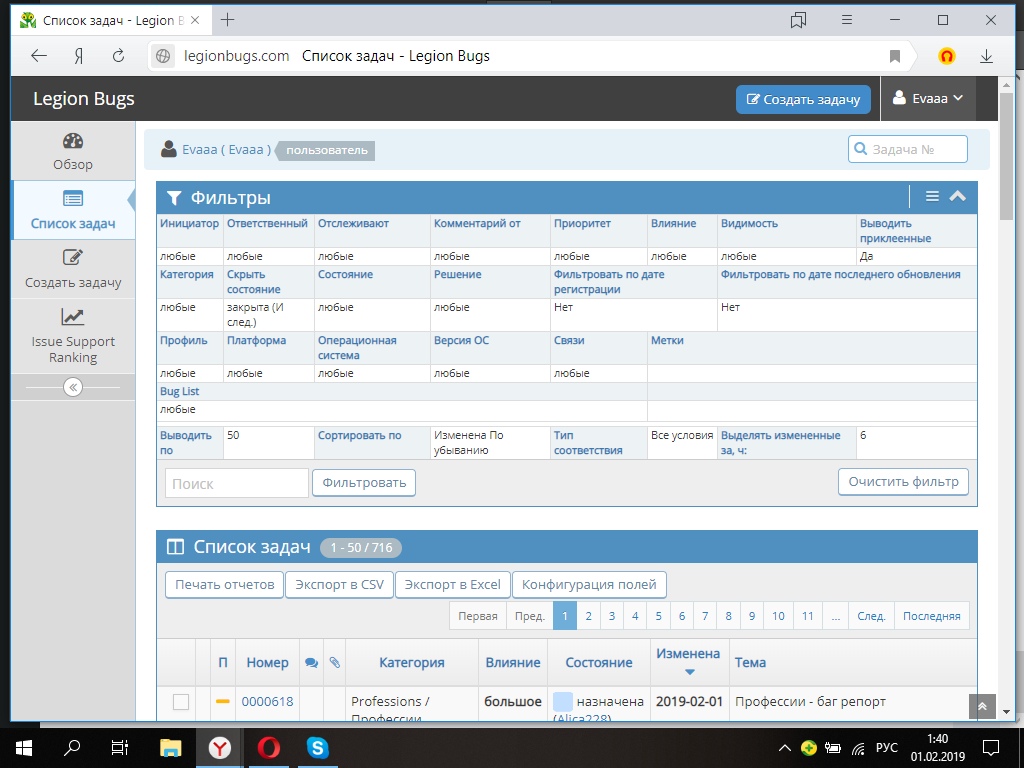Image resolution: width=1024 pixels, height=768 pixels.
Task: Collapse the Фильтры panel with up chevron
Action: point(958,197)
